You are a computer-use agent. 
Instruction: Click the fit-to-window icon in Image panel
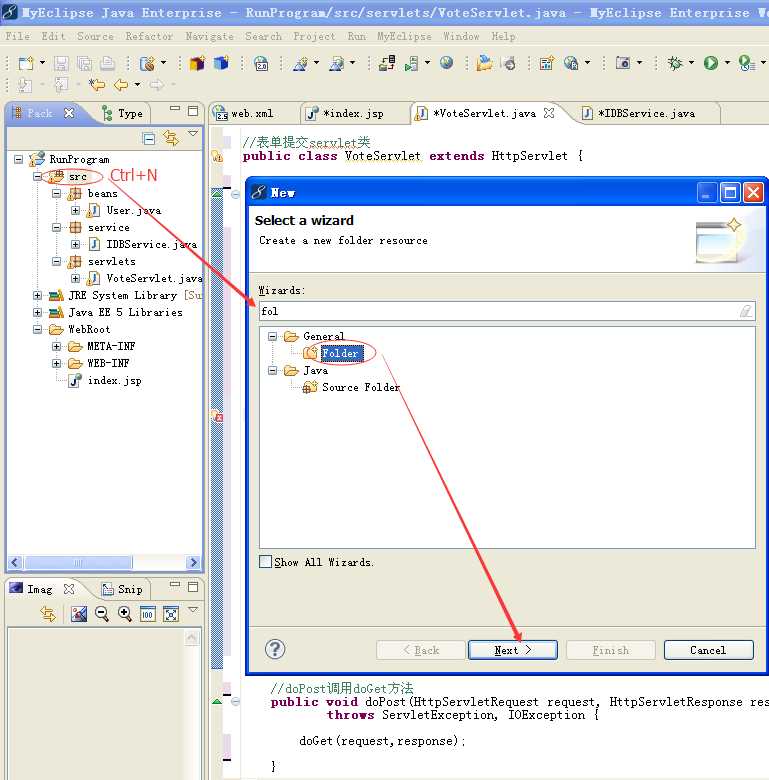(171, 614)
